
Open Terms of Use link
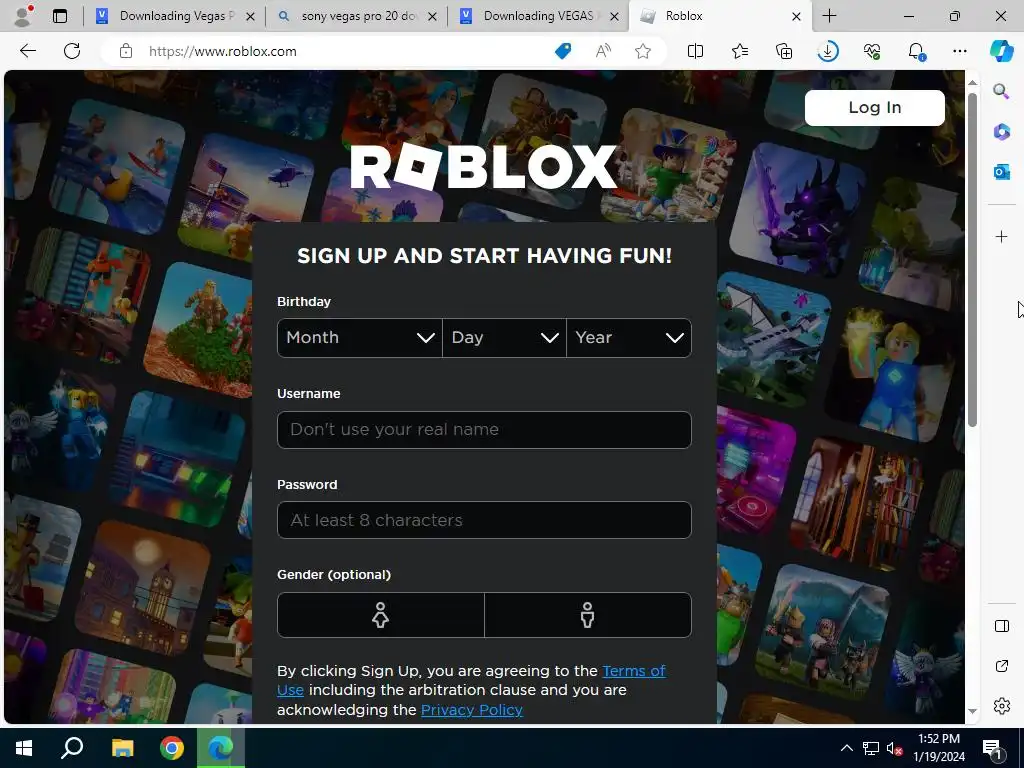pos(471,680)
